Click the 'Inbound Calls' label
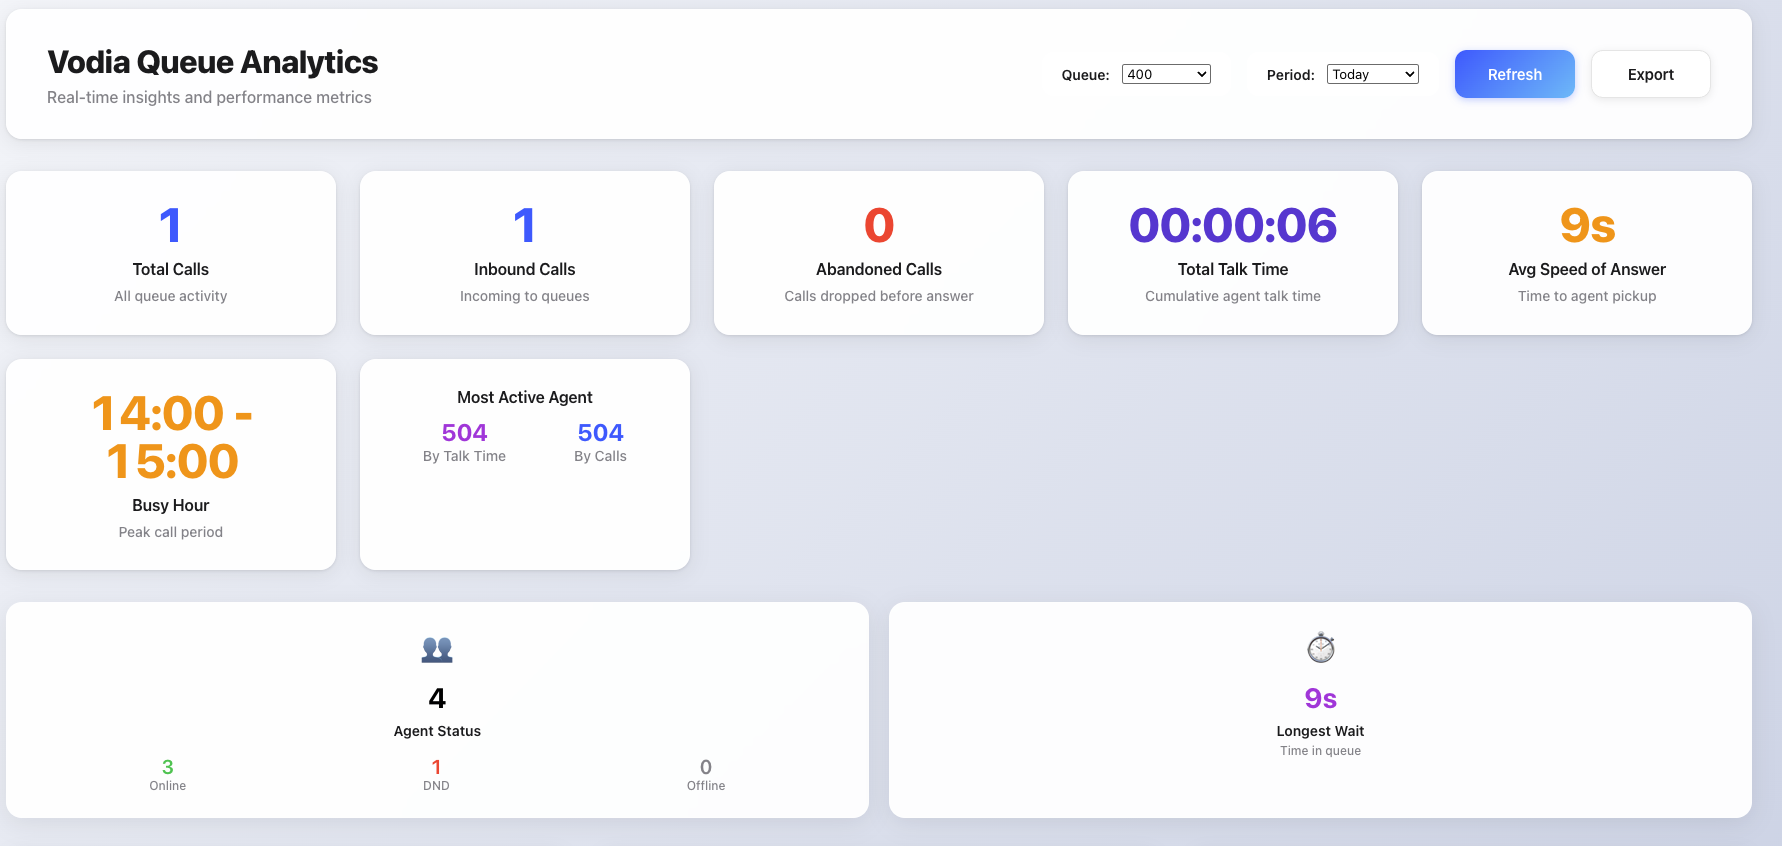Screen dimensions: 1782x846 click(525, 269)
